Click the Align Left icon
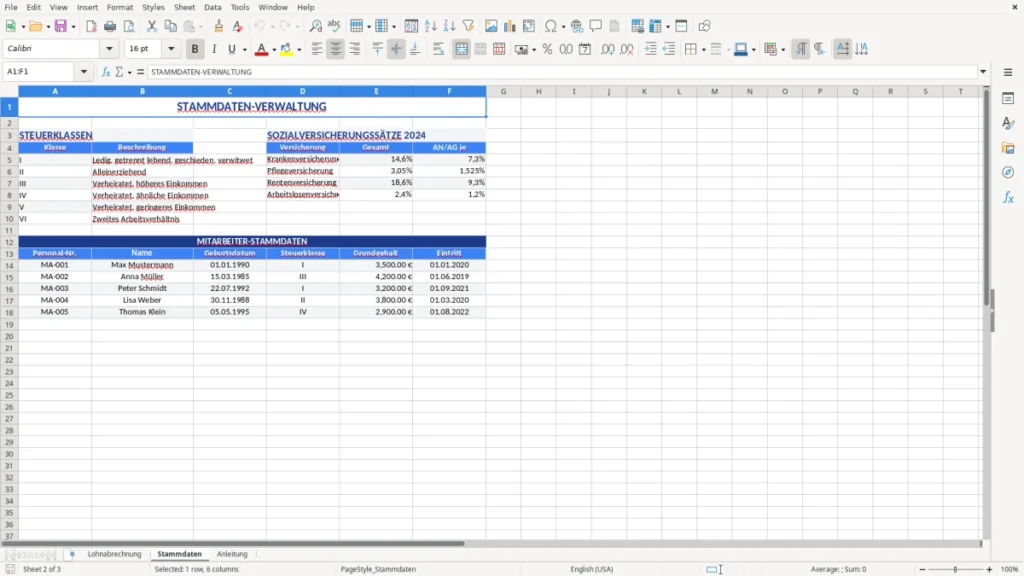The height and width of the screenshot is (576, 1024). (x=317, y=49)
